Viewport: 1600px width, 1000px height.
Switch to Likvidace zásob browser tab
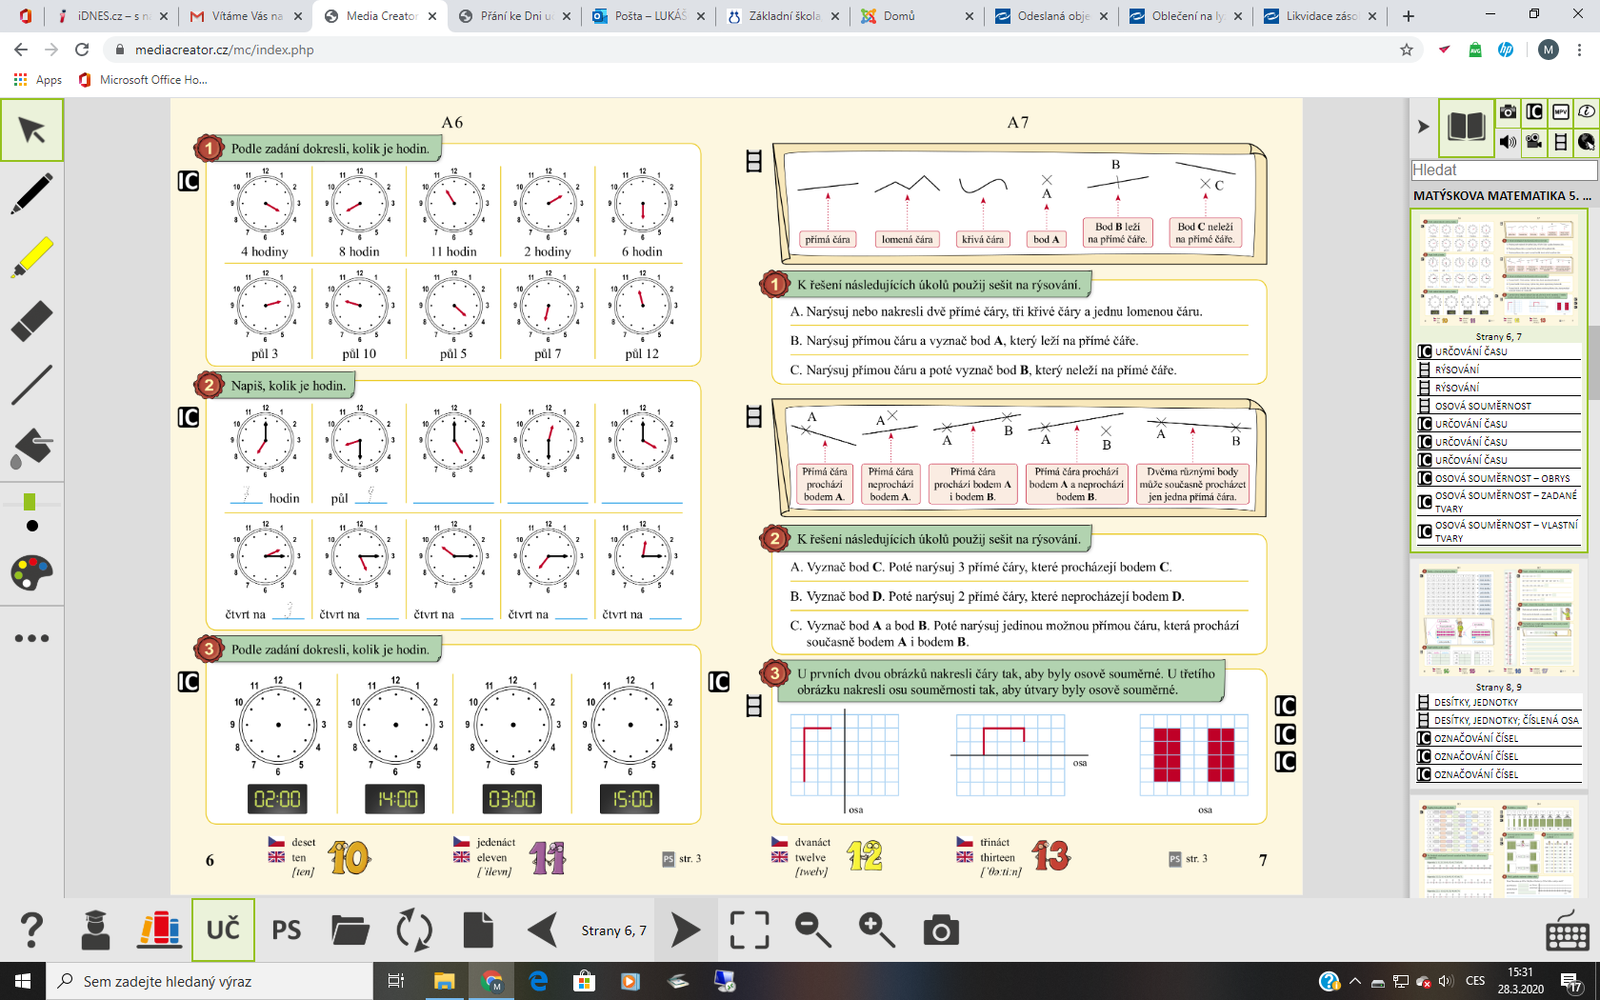pos(1320,16)
